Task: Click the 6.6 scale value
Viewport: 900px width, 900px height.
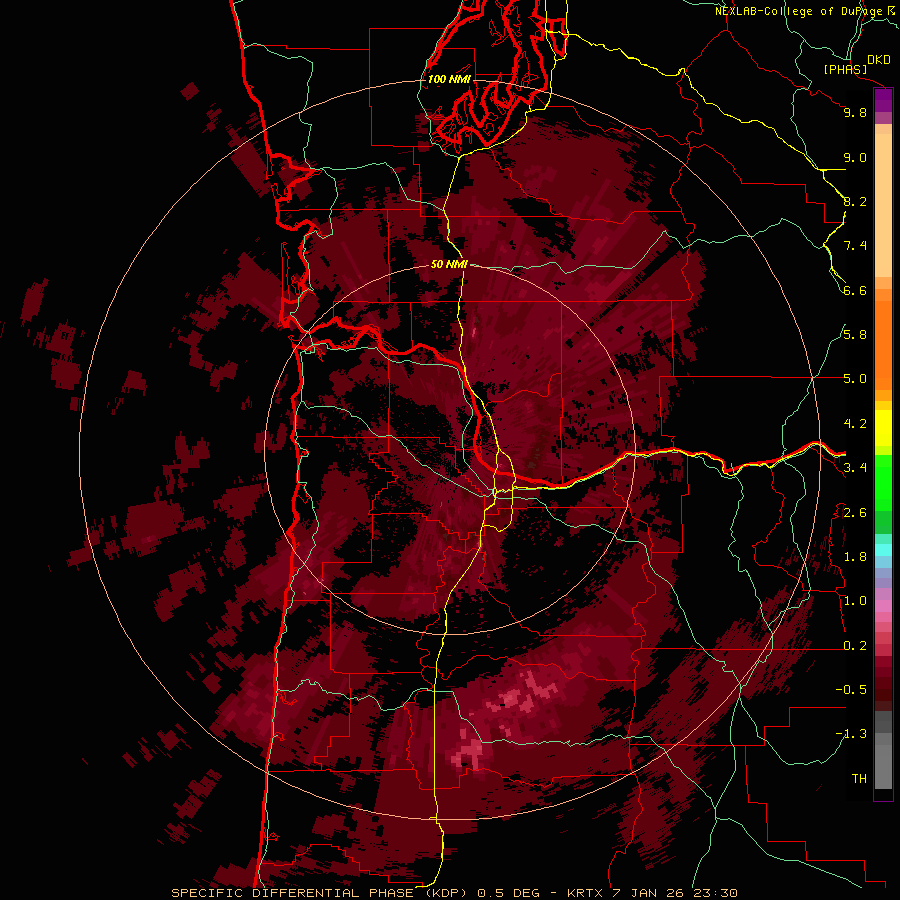Action: [x=855, y=290]
